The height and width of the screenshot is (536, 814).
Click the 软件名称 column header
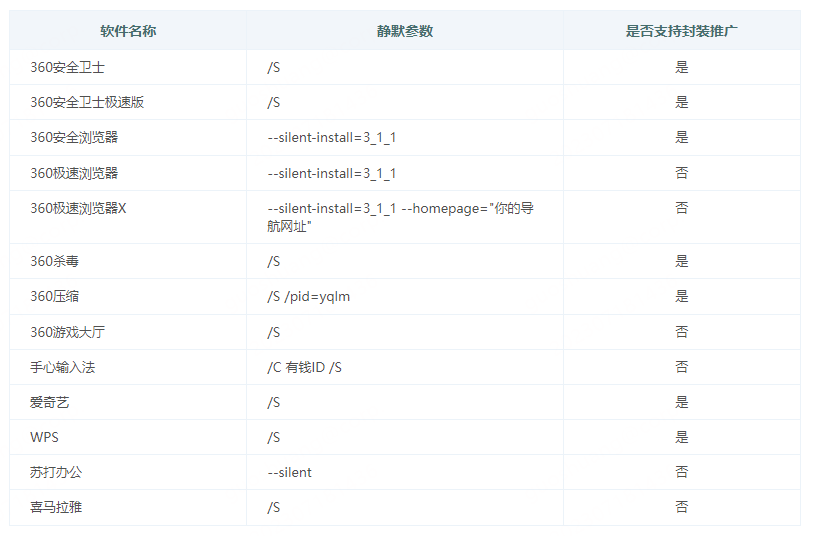click(128, 31)
